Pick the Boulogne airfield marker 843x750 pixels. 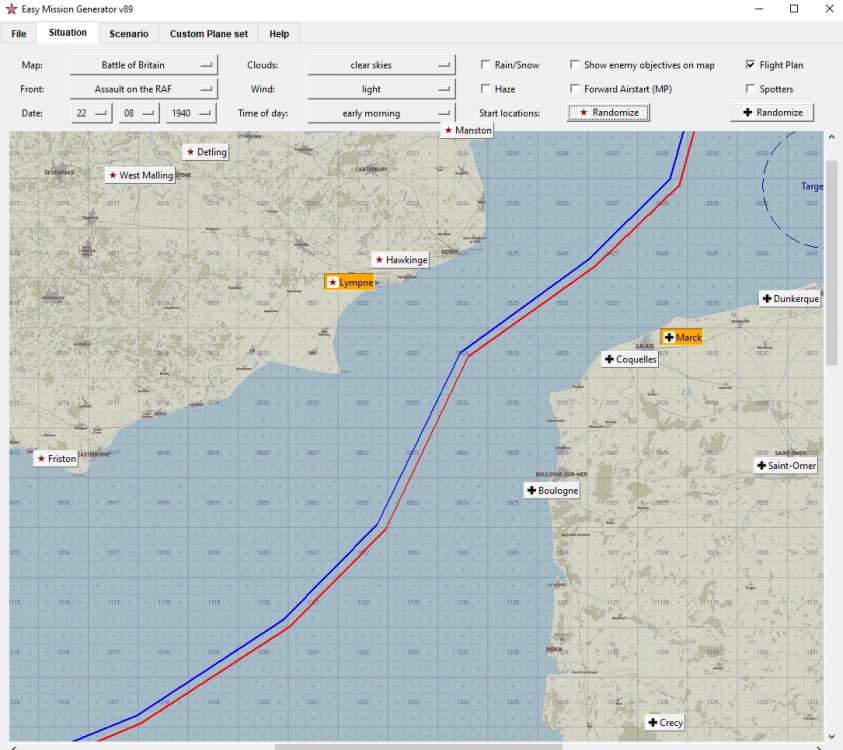click(552, 490)
